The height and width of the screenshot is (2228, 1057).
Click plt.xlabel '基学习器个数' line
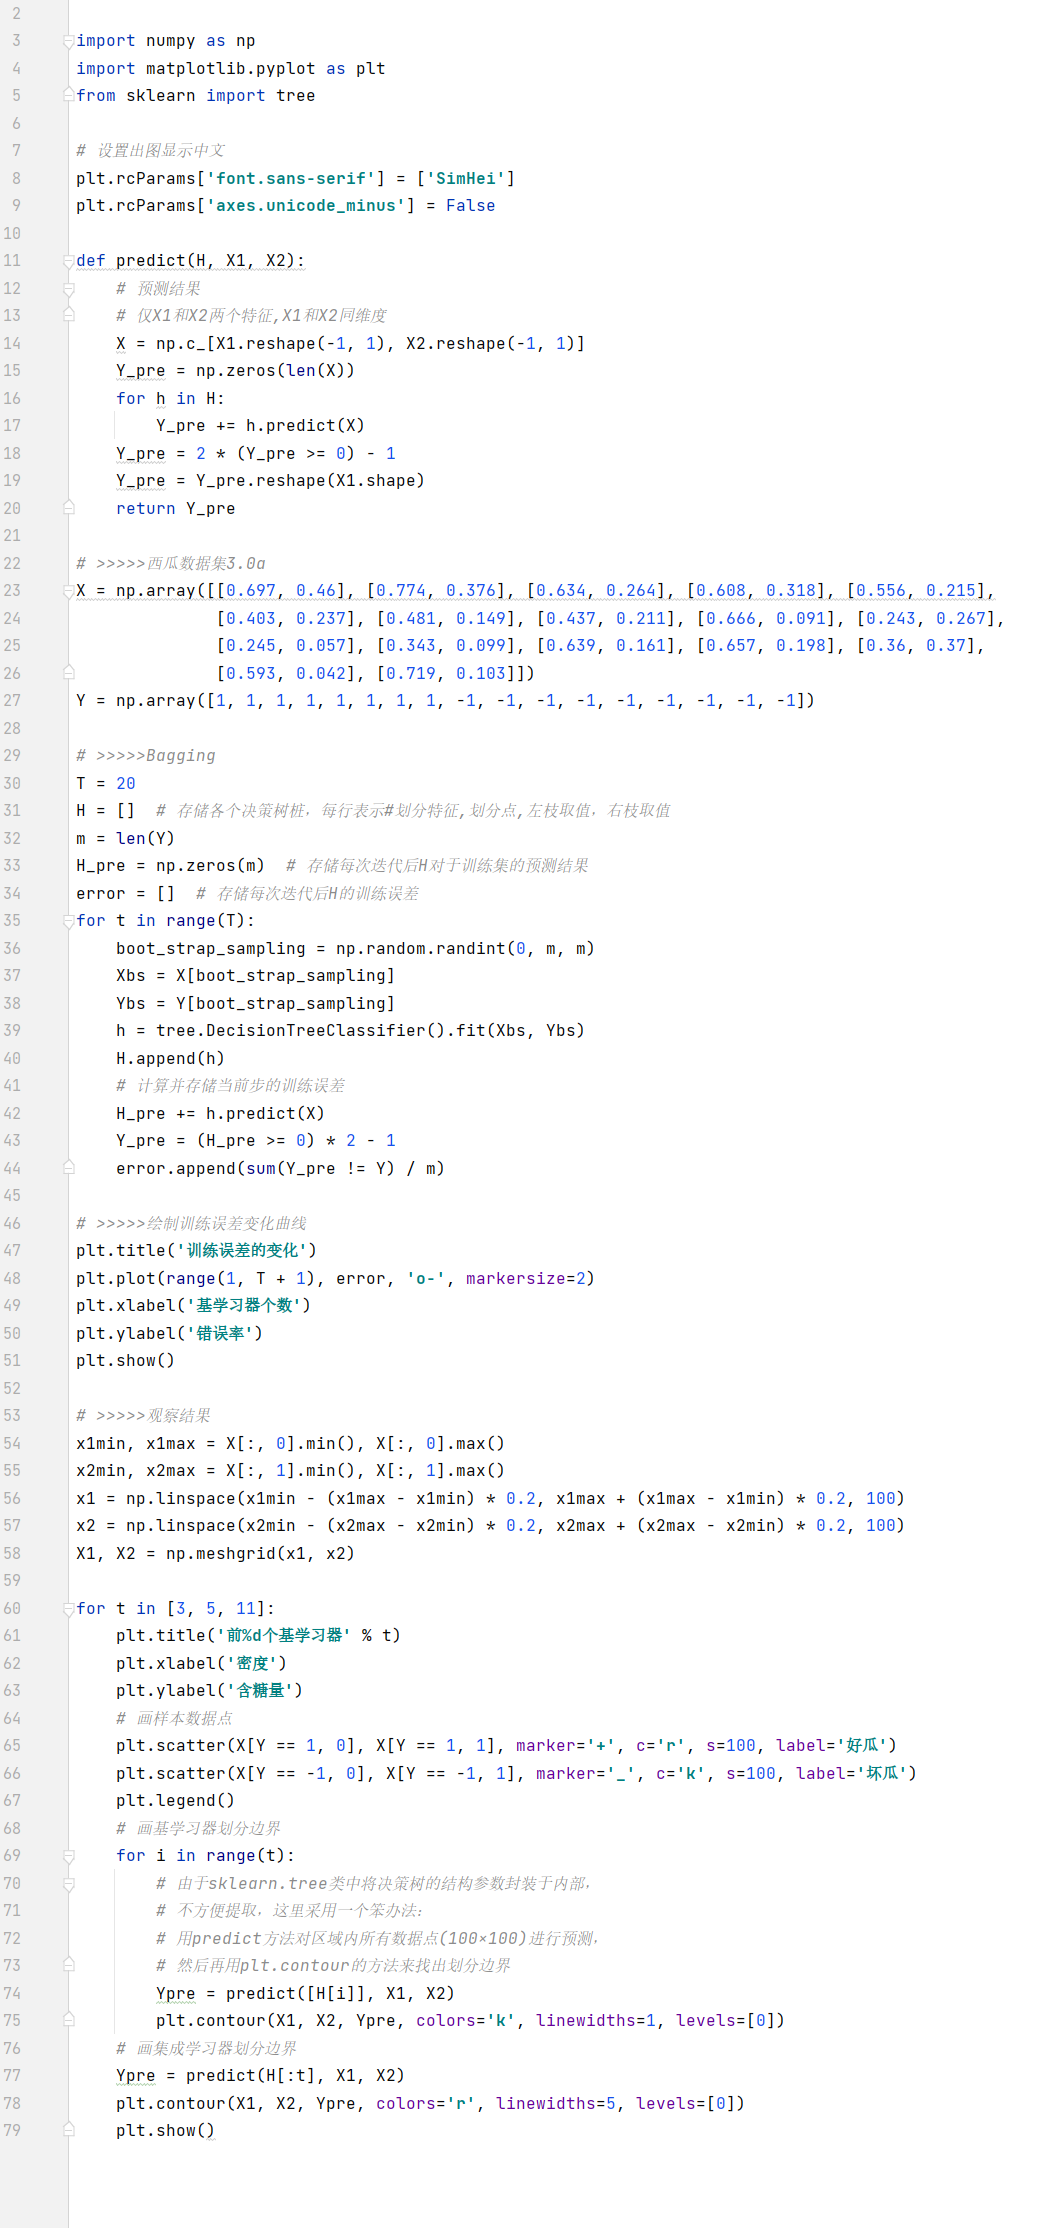click(x=194, y=1306)
